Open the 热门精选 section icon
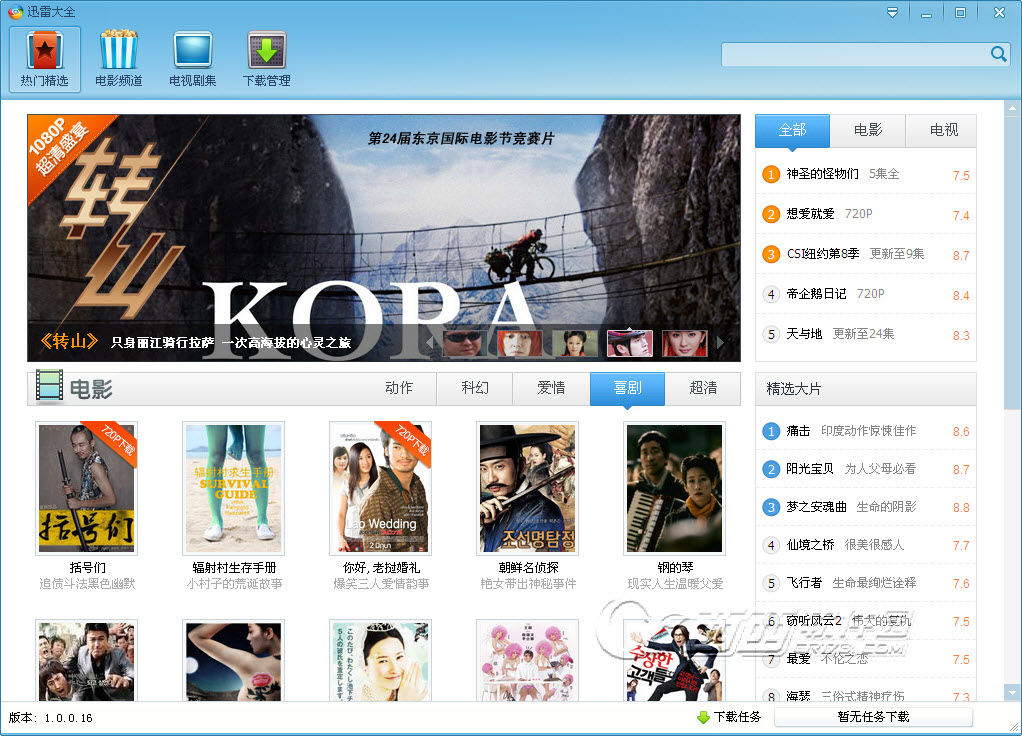Viewport: 1022px width, 736px height. click(x=44, y=50)
